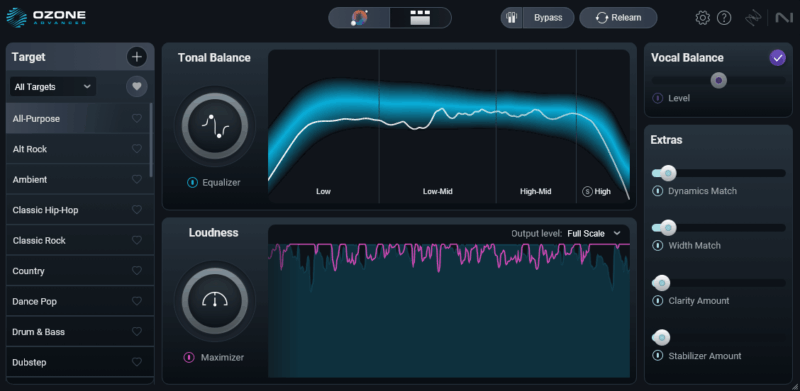Favorite the Country target heart
The width and height of the screenshot is (800, 391).
[x=137, y=271]
